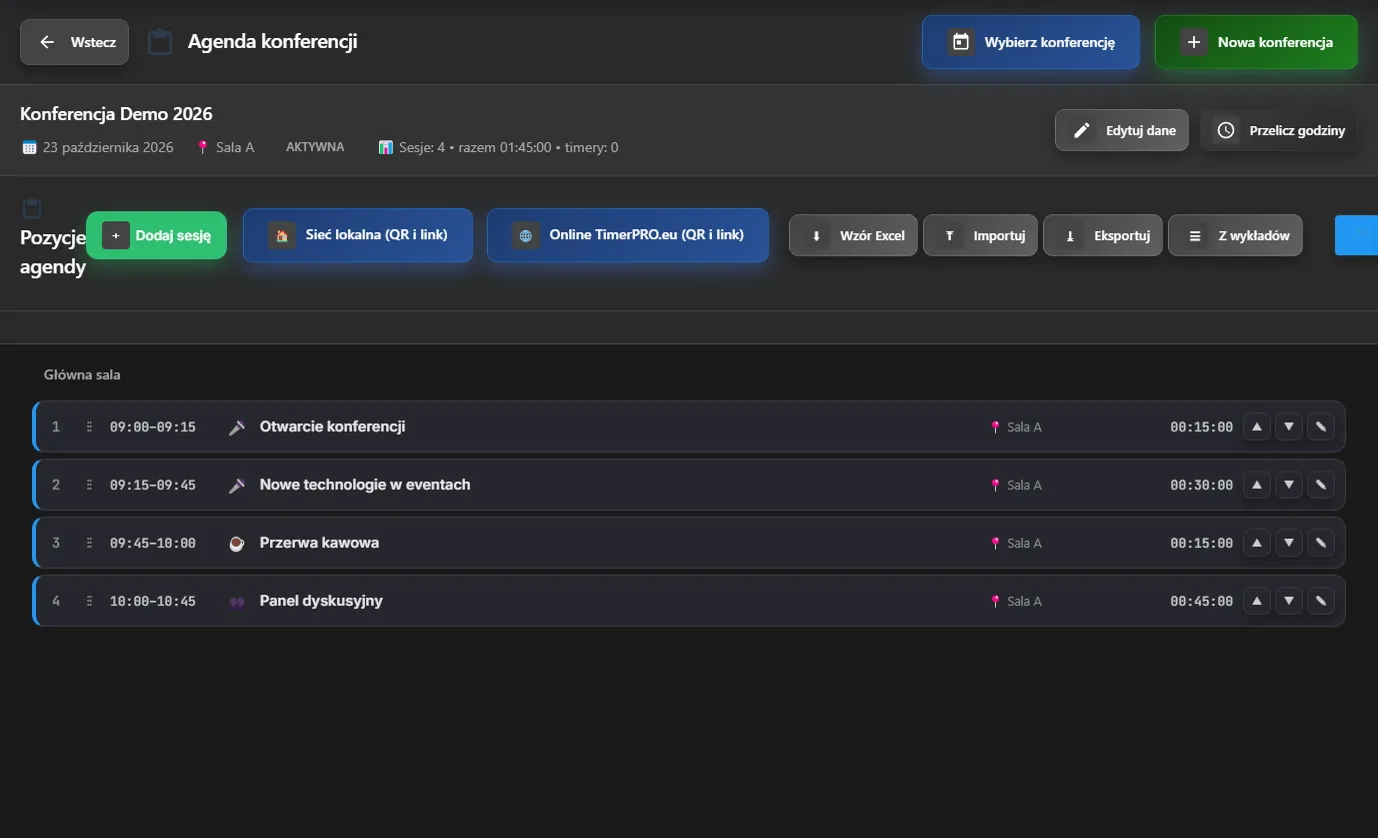Click the date 23 października 2026

click(x=108, y=147)
